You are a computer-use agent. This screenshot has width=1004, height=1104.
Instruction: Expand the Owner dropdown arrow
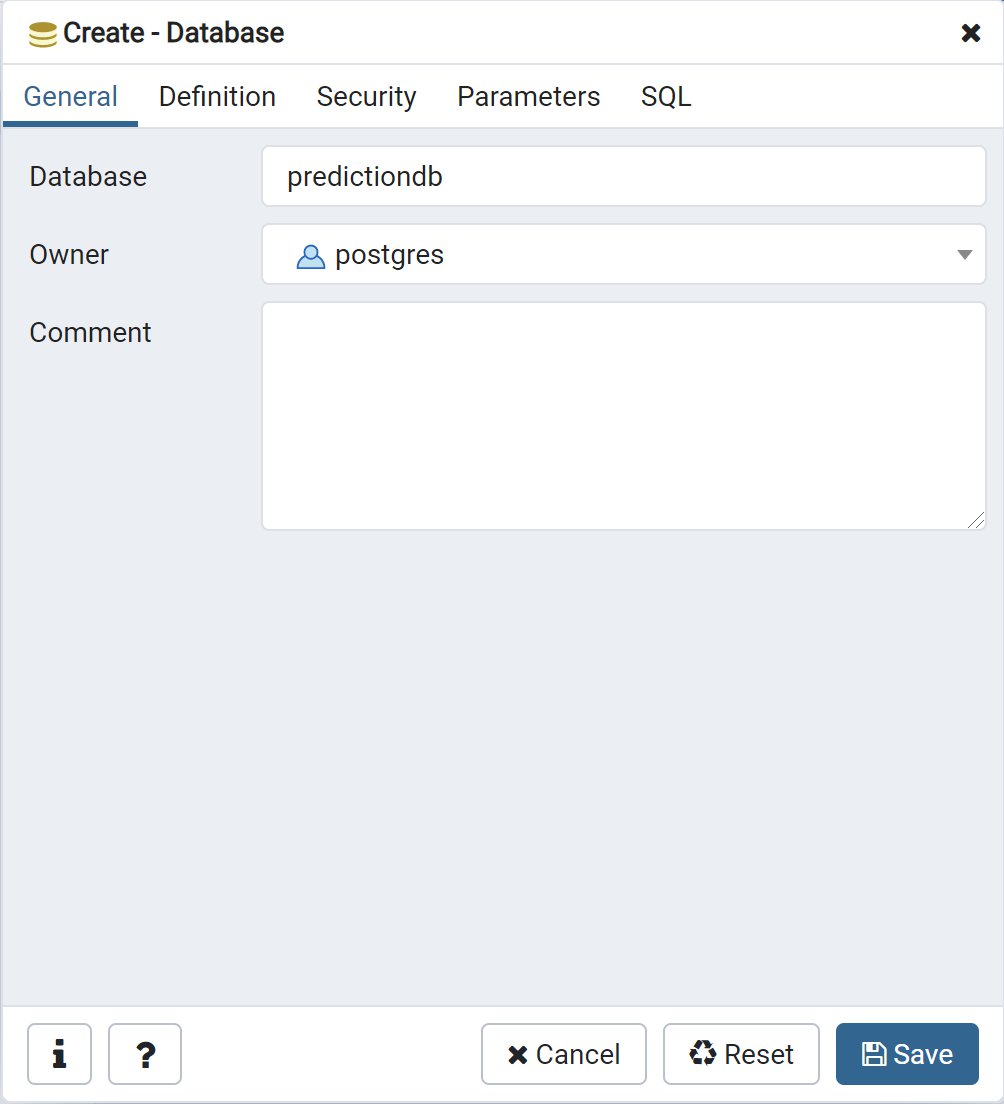[964, 255]
